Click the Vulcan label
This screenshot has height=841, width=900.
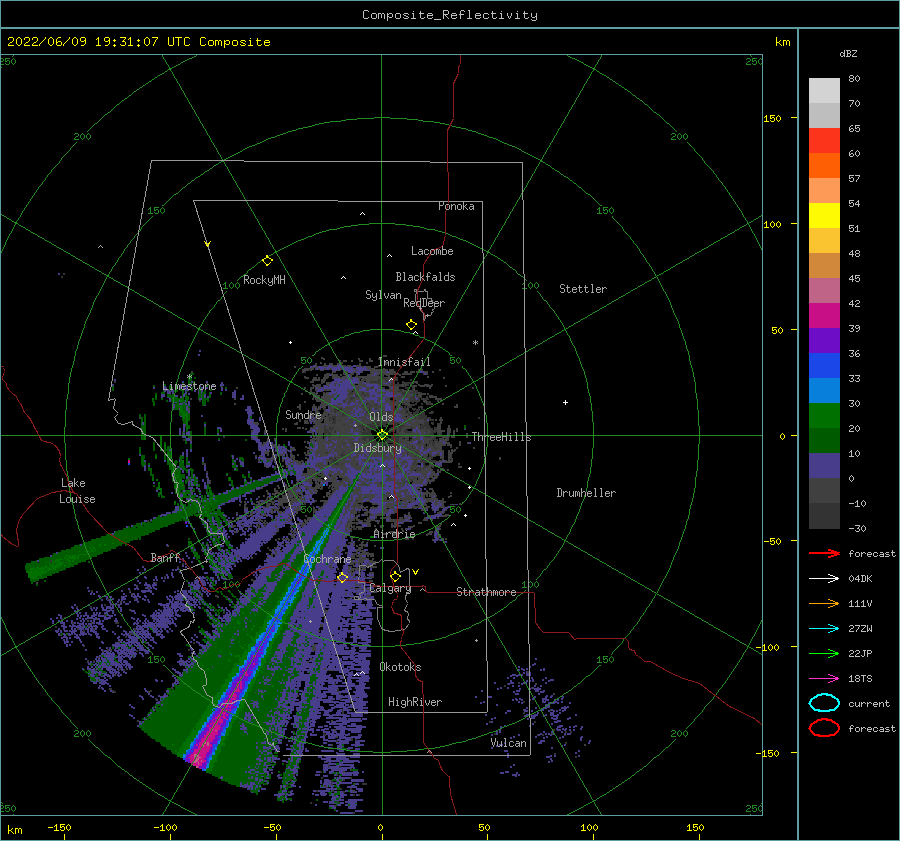(509, 743)
